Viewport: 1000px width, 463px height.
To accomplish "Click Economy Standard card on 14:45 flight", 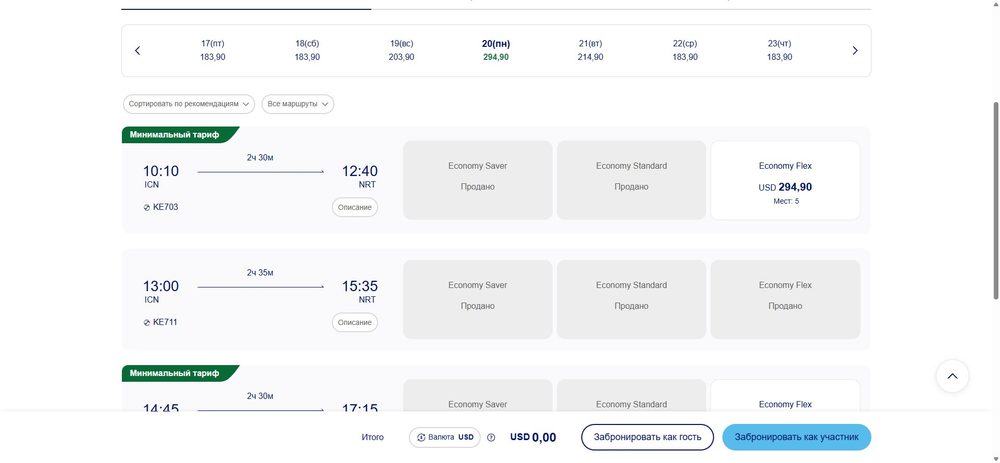I will pyautogui.click(x=631, y=395).
